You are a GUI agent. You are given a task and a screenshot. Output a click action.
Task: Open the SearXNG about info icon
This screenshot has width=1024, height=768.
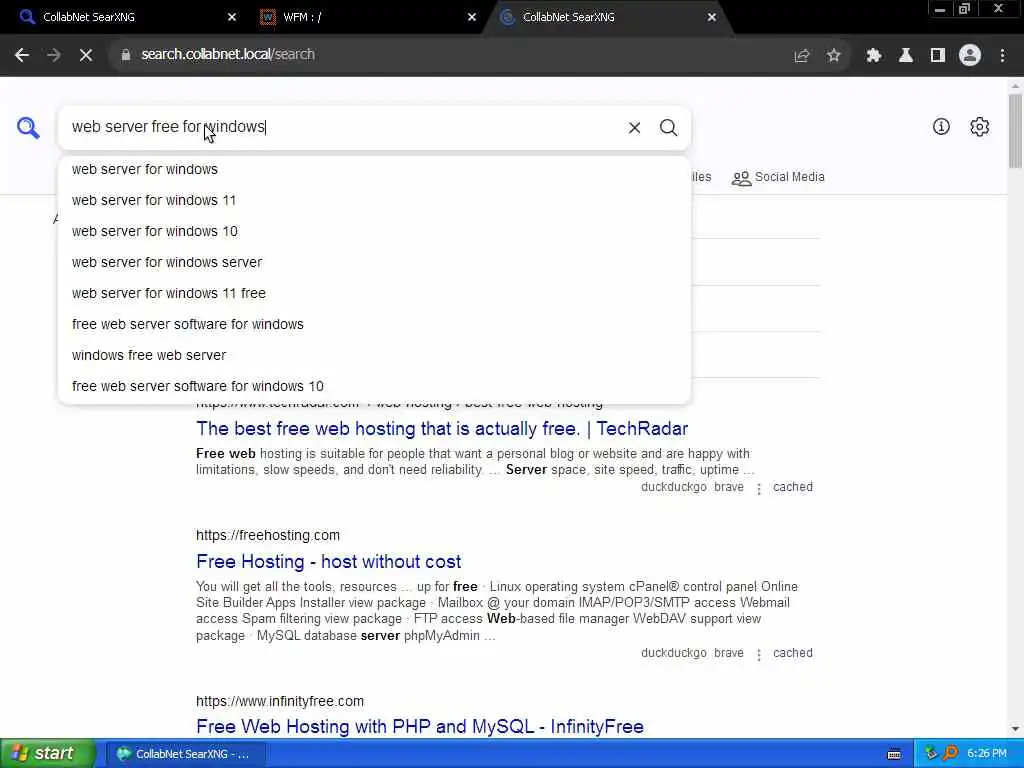[941, 127]
